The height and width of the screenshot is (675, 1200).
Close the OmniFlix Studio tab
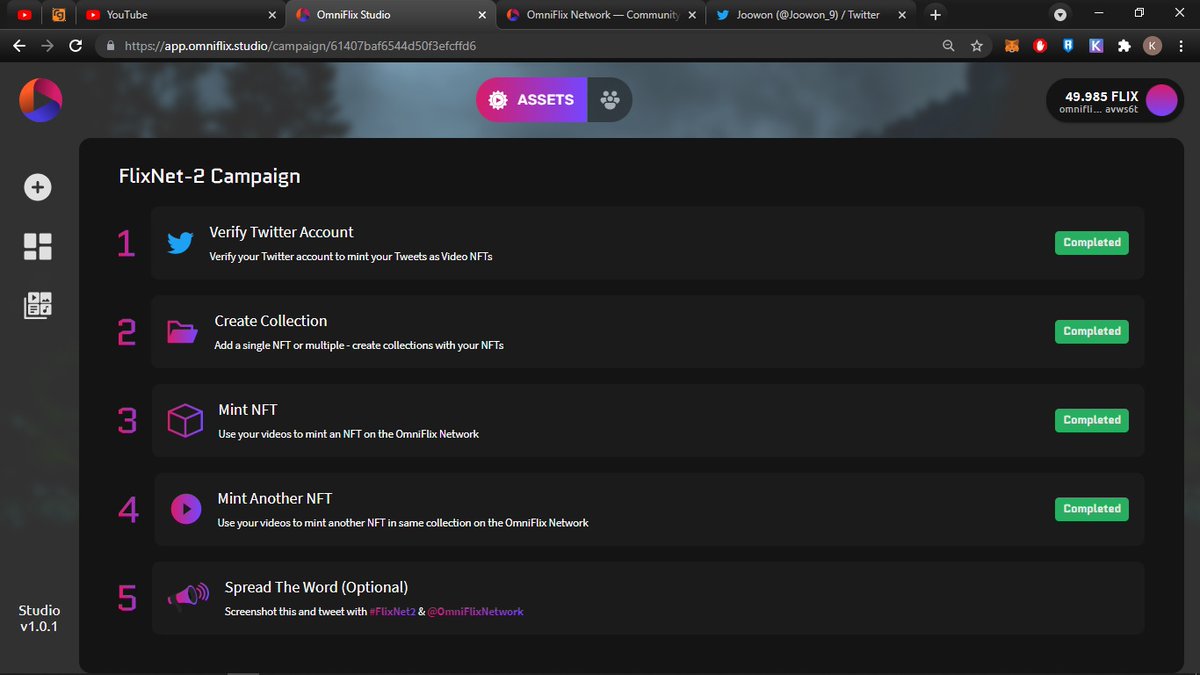[x=483, y=15]
